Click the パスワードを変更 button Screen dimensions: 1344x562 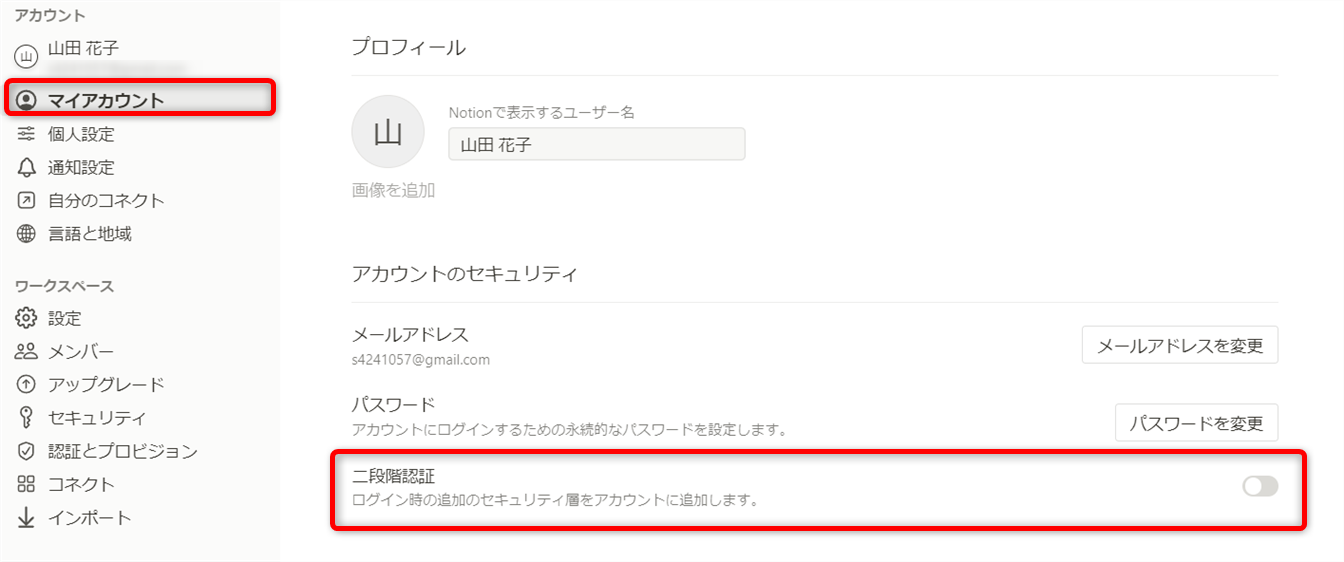pos(1196,423)
